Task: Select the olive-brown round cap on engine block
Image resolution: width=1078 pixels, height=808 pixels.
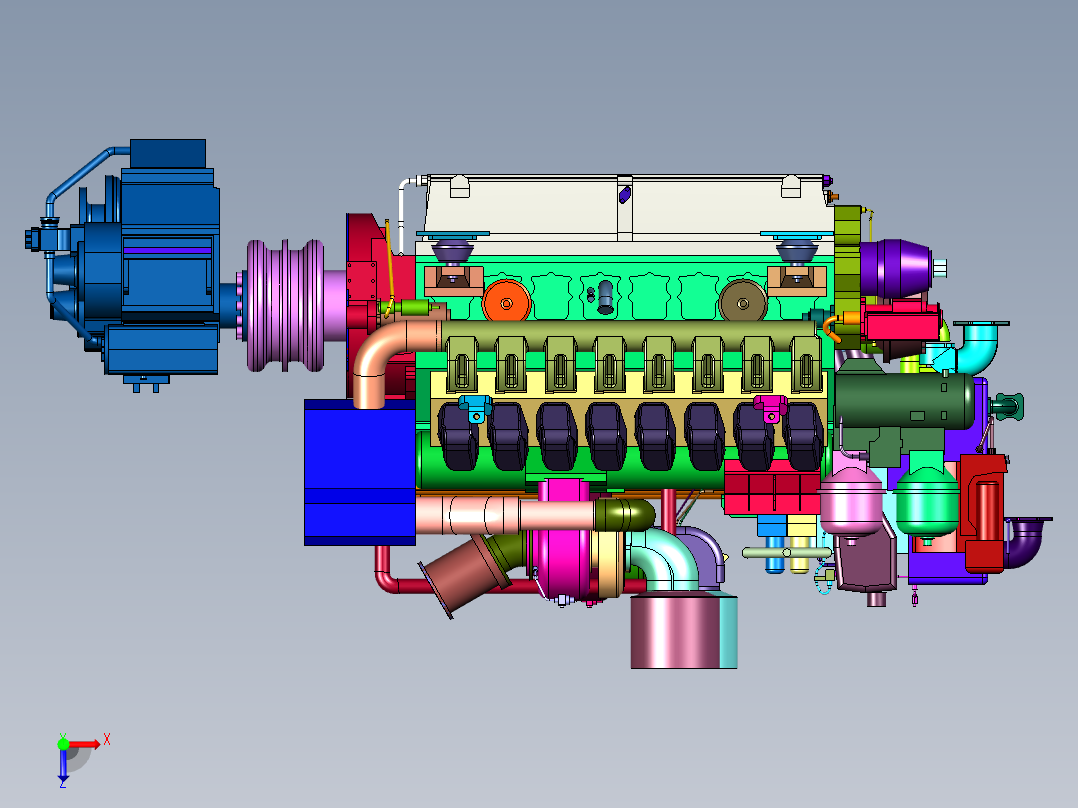Action: point(742,302)
